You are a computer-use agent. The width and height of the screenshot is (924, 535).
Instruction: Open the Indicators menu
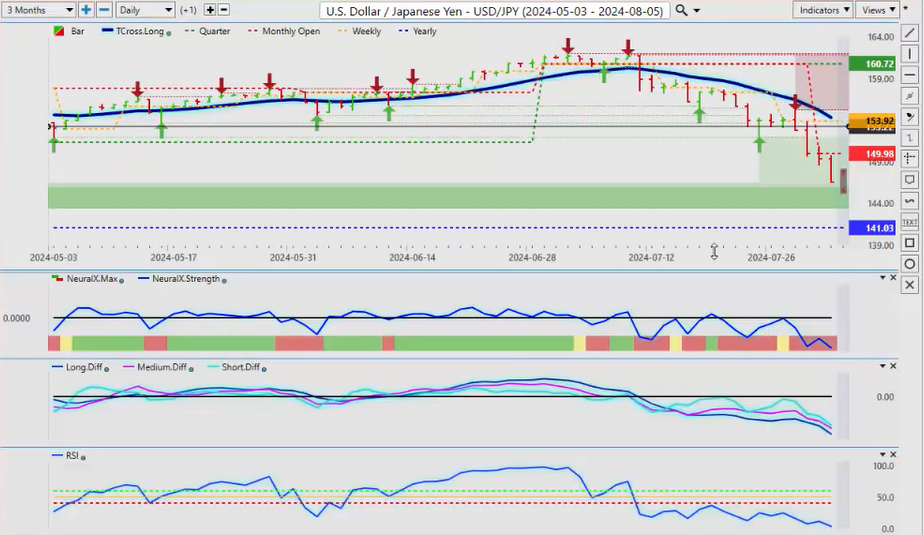point(823,10)
